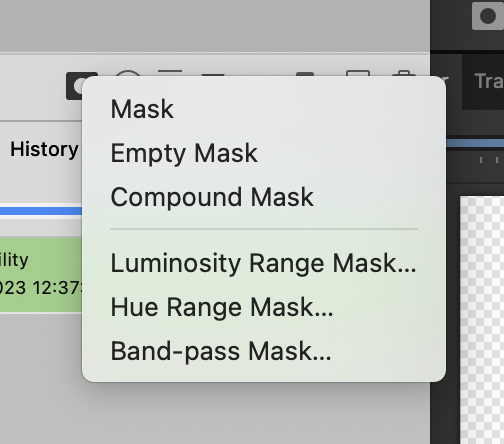Select the panel tab left of Transform
Image resolution: width=504 pixels, height=444 pixels.
pyautogui.click(x=446, y=81)
